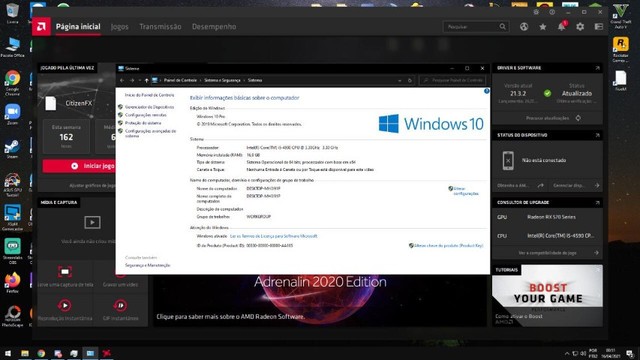640x360 pixels.
Task: Click the Reprodução instantânea icon
Action: click(x=64, y=305)
